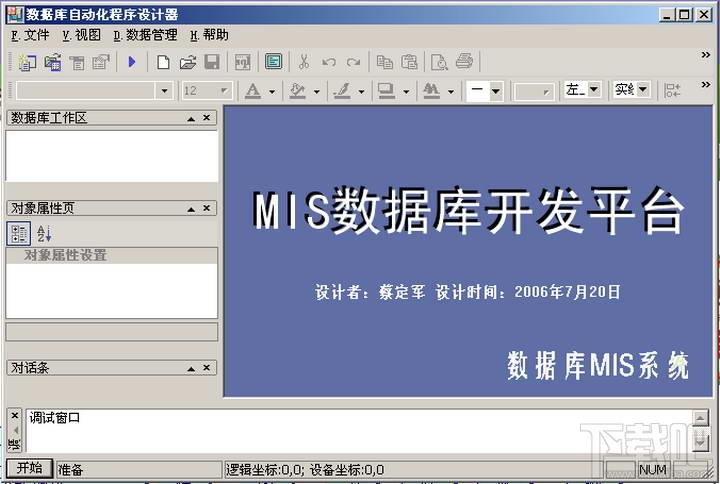Open the text effect dropdown arrow

coord(450,91)
